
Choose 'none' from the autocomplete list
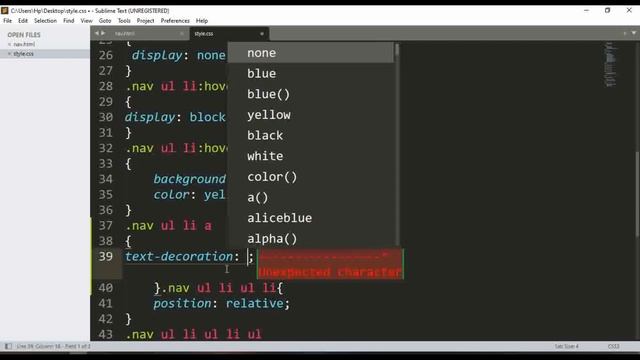[x=311, y=53]
